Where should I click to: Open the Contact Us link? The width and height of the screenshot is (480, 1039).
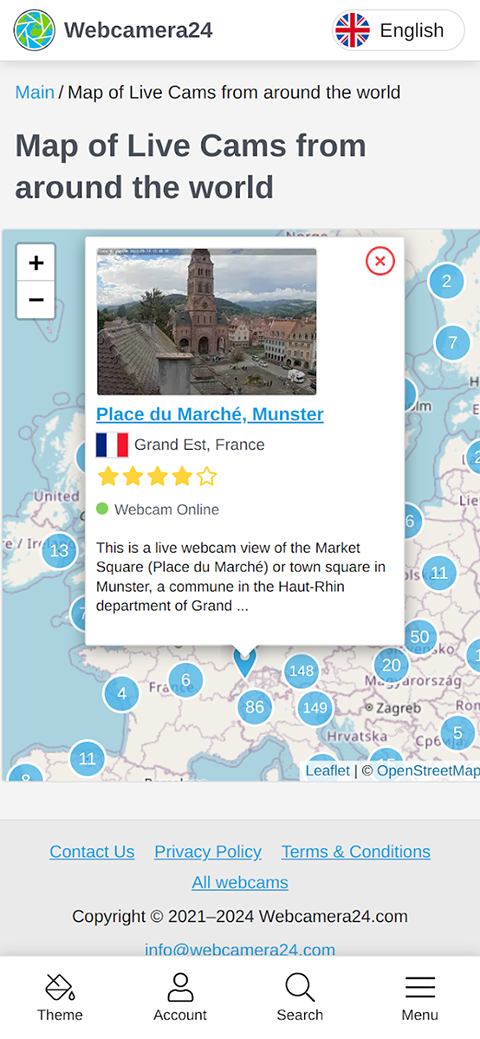92,851
